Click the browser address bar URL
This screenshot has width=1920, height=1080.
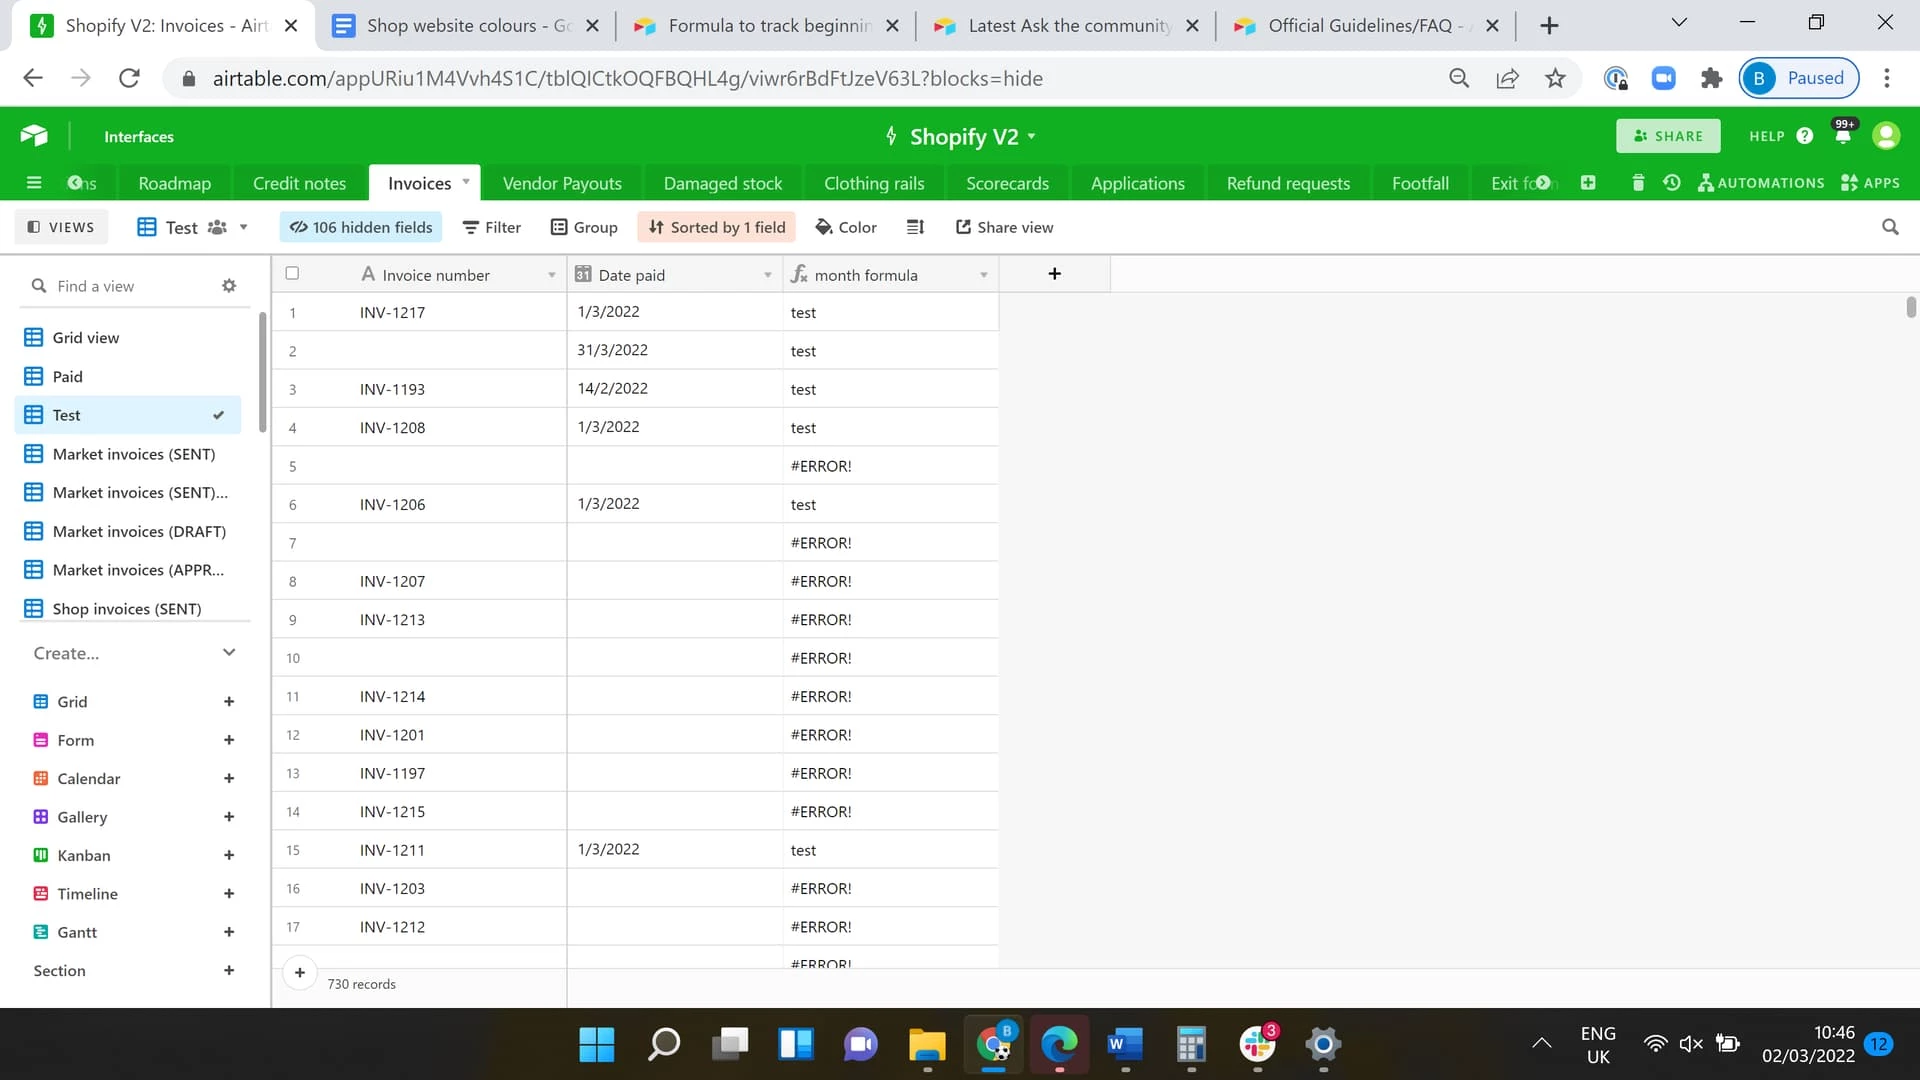[x=627, y=78]
